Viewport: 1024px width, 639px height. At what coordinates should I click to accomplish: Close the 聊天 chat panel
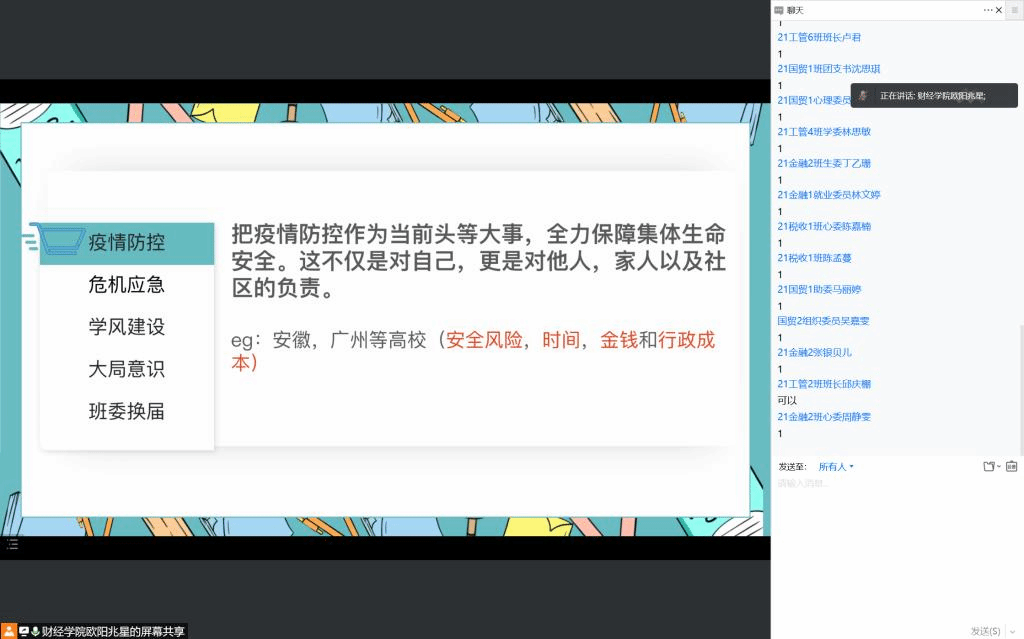point(999,10)
